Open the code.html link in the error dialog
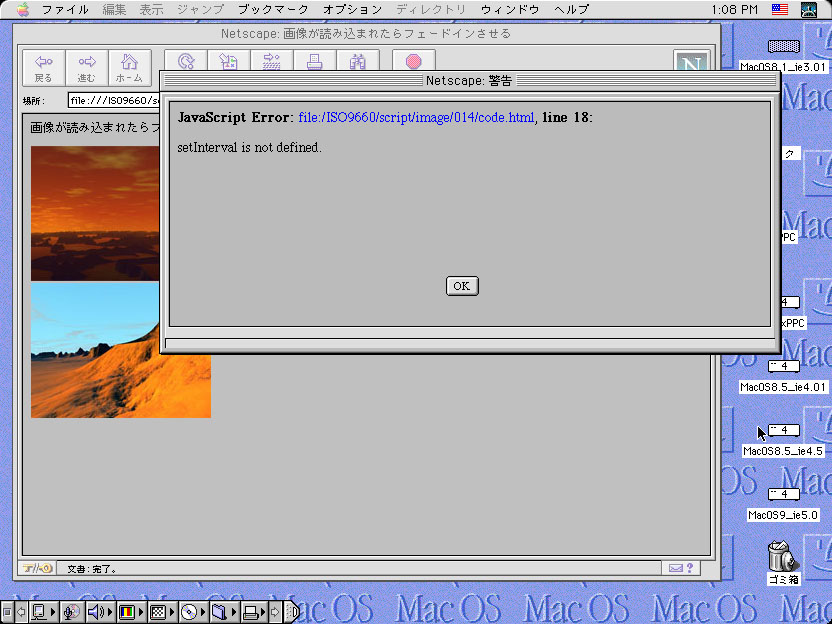The image size is (832, 624). point(416,117)
